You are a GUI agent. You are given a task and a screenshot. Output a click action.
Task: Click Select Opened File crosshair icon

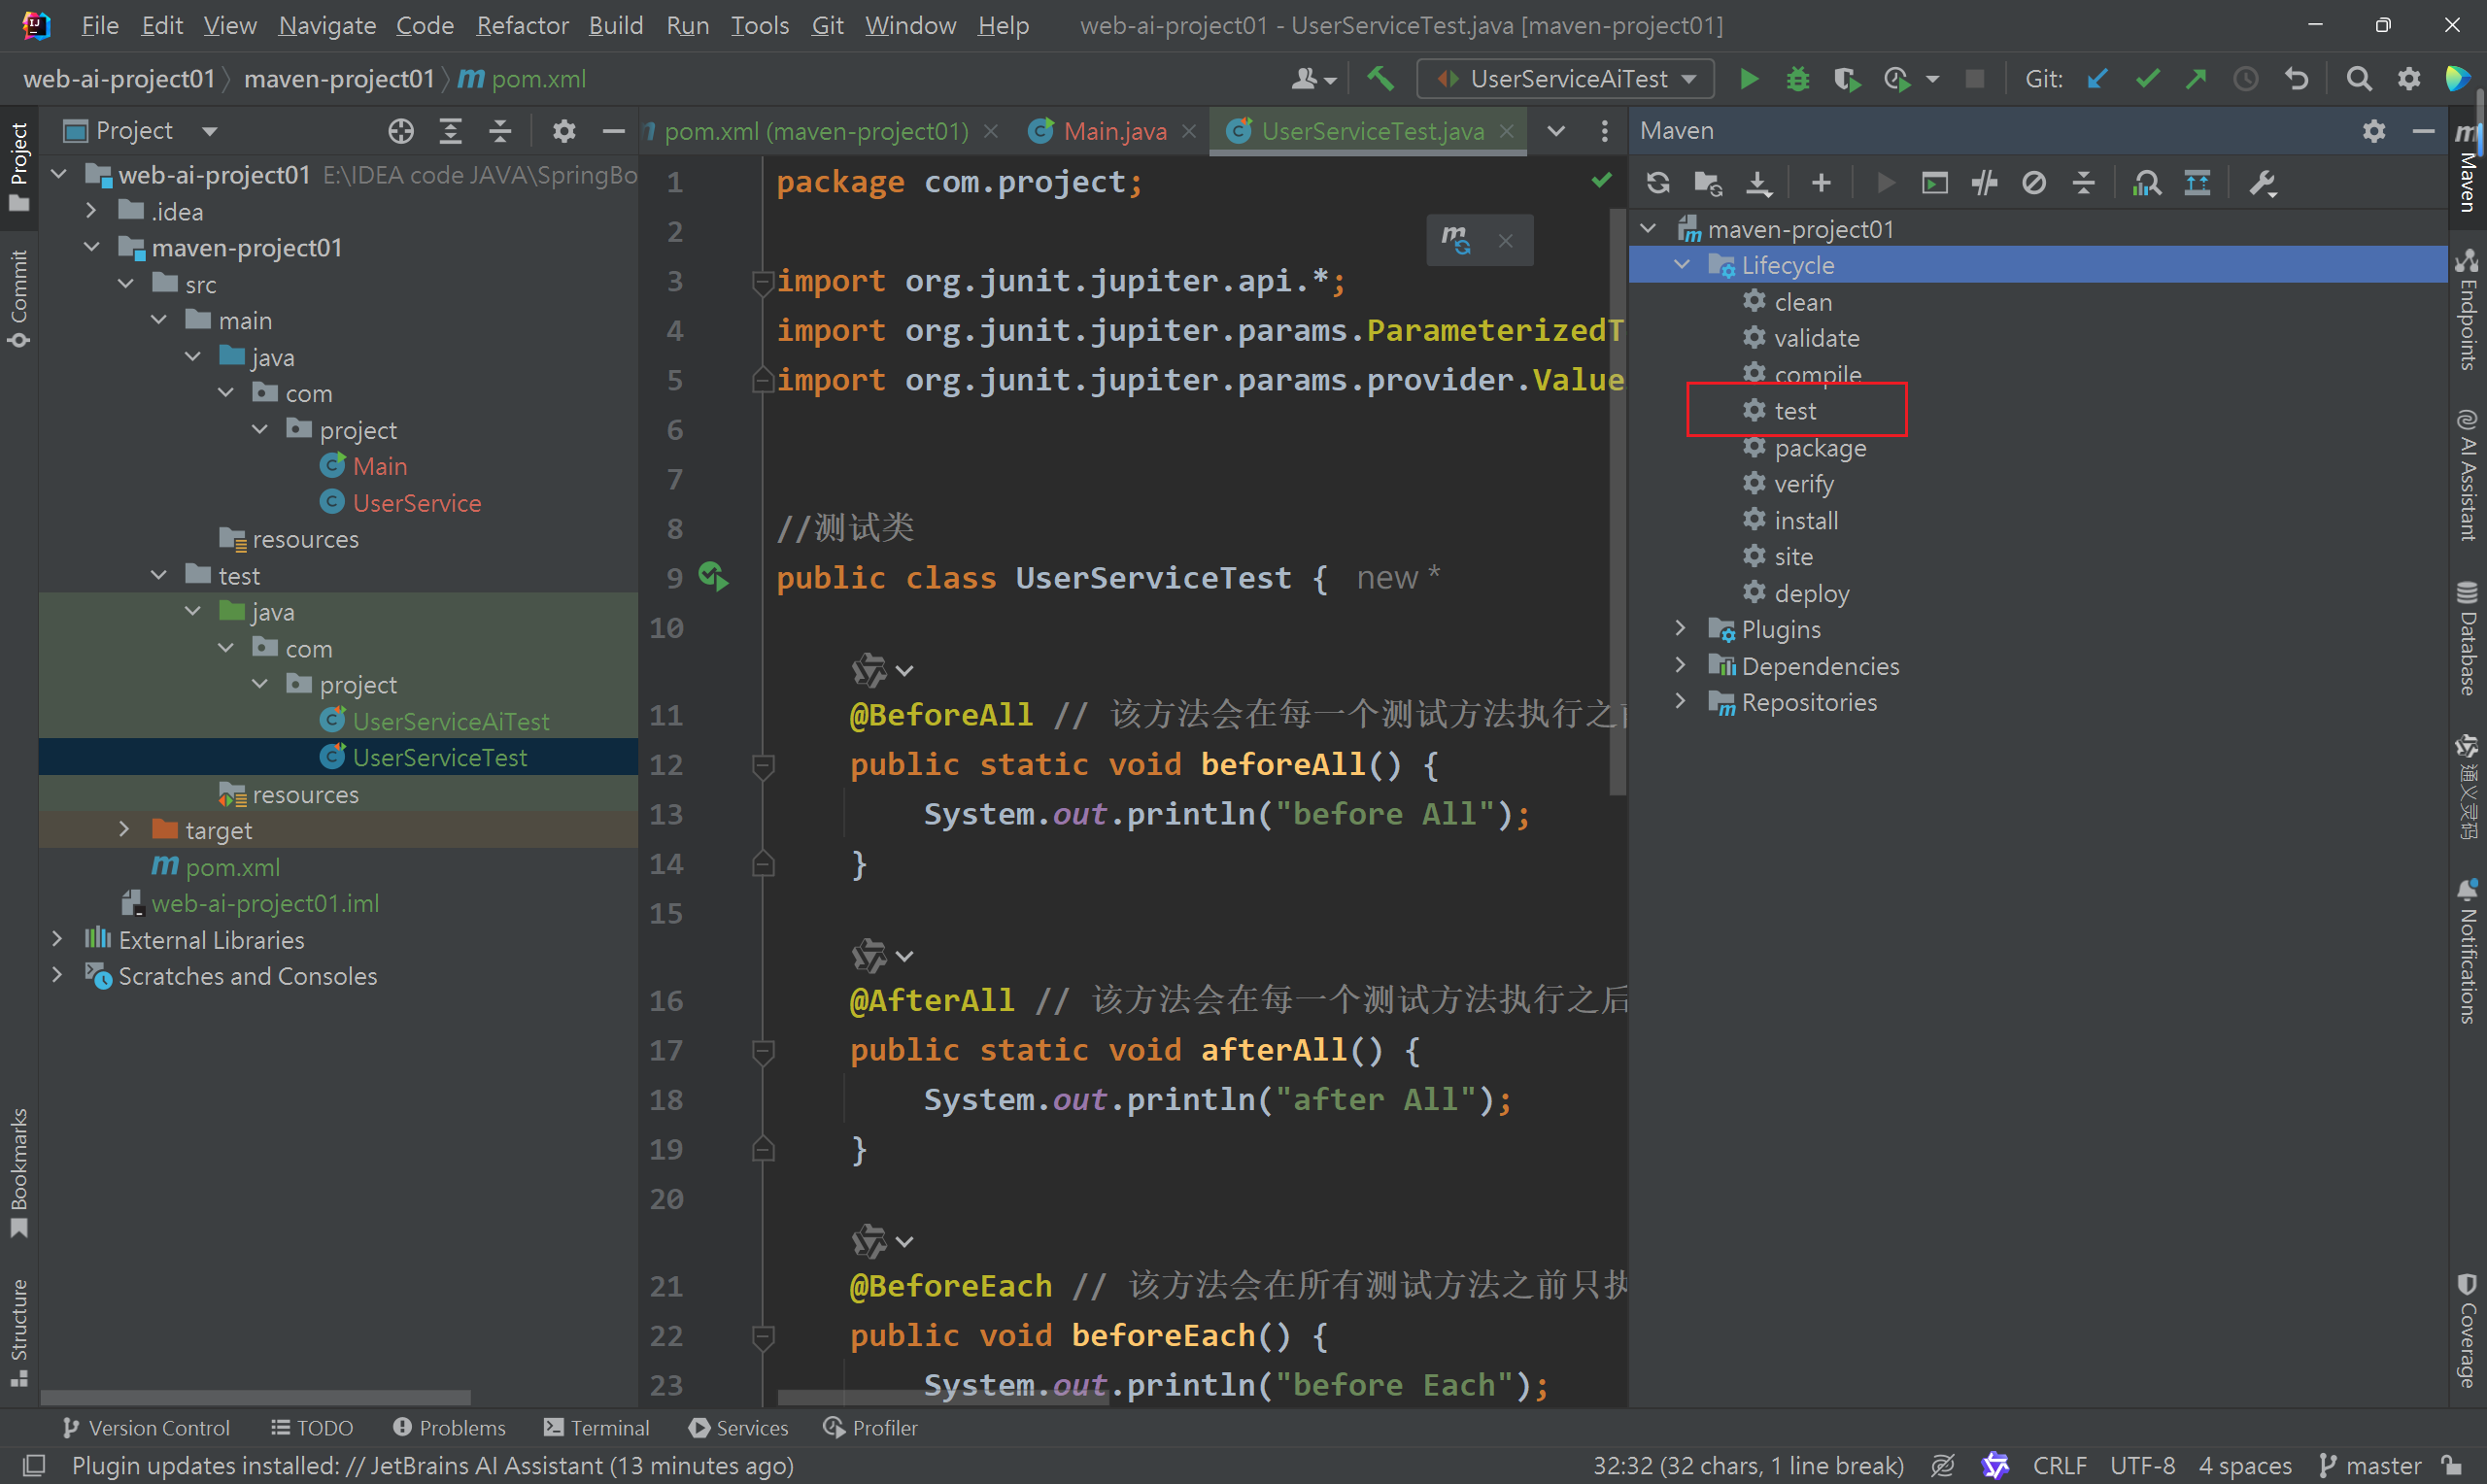click(x=401, y=131)
